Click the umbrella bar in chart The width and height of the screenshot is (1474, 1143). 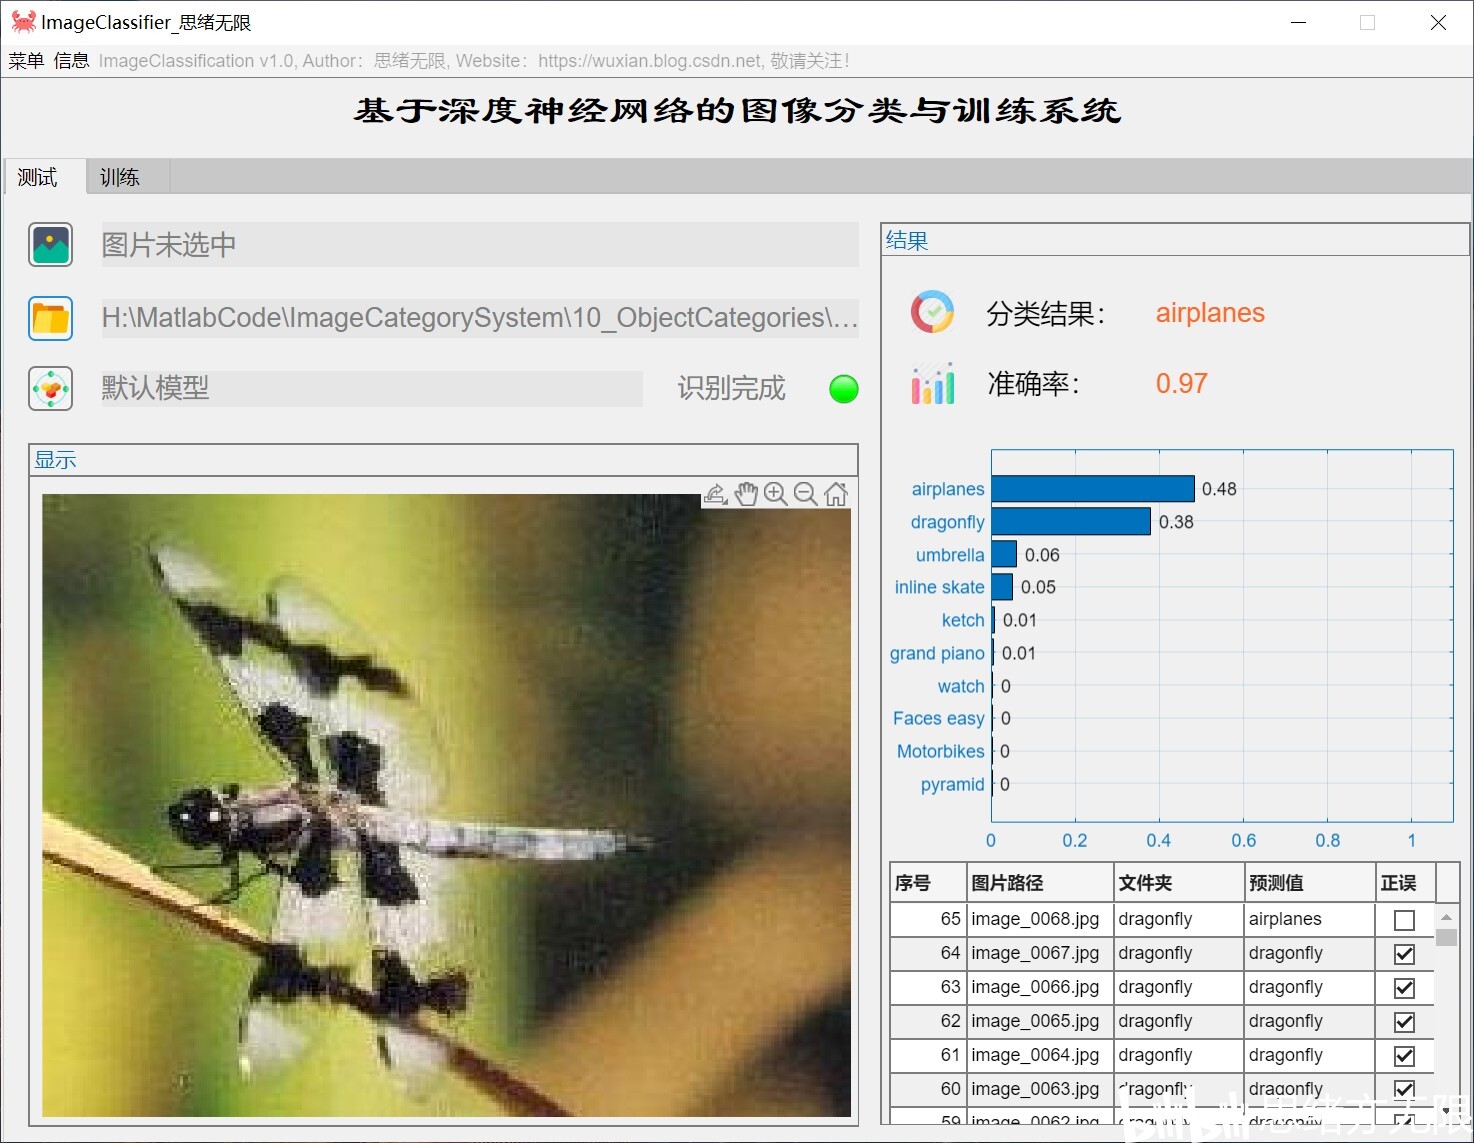(x=1004, y=555)
